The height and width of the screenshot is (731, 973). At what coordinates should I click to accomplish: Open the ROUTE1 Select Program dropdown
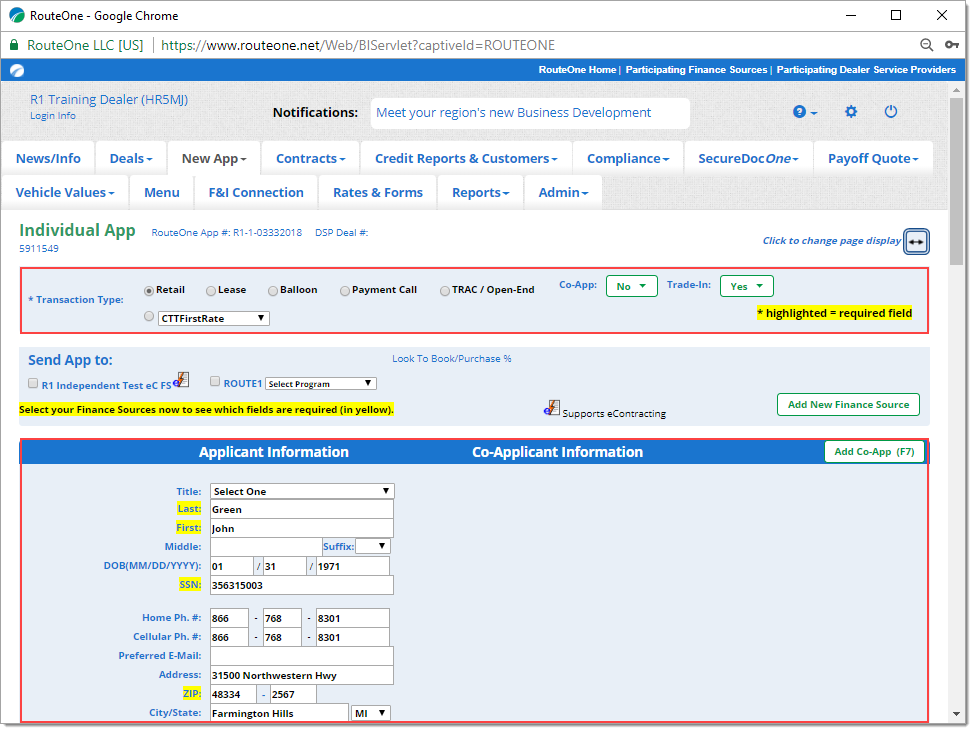tap(321, 383)
